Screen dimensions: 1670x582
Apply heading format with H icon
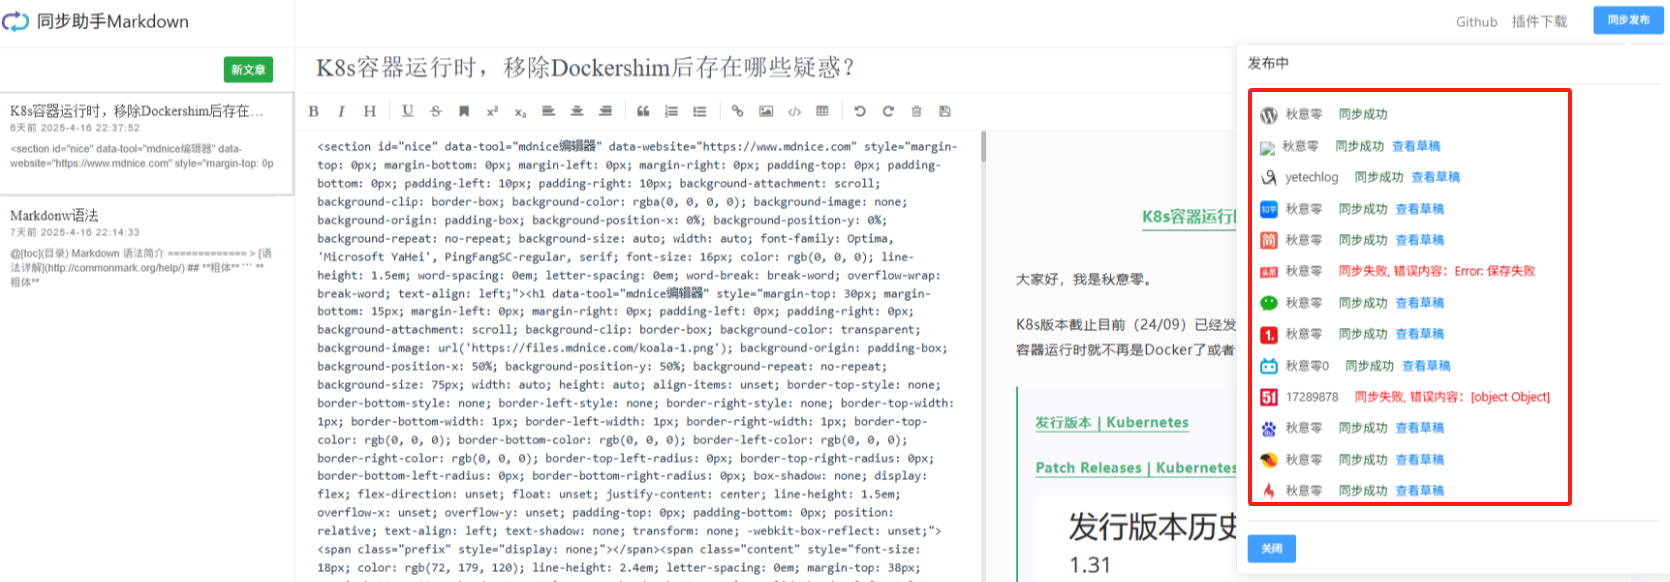click(370, 111)
